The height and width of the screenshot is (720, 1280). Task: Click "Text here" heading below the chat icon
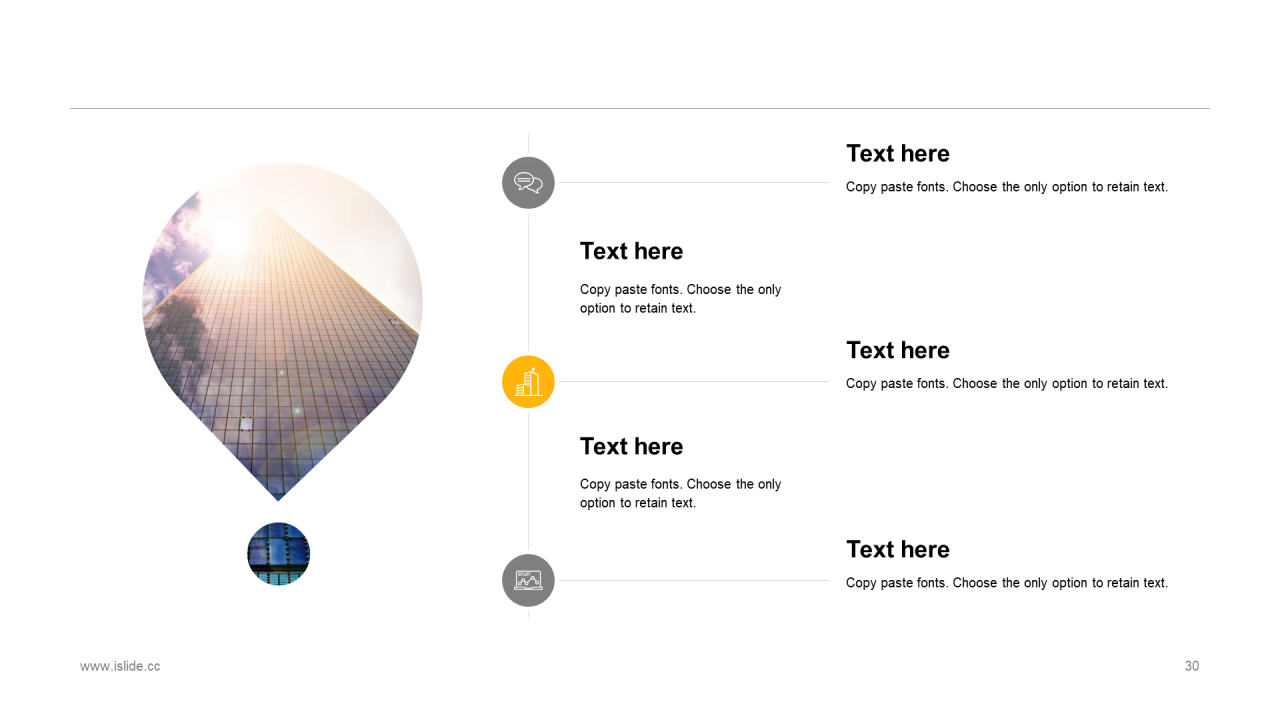pos(632,251)
